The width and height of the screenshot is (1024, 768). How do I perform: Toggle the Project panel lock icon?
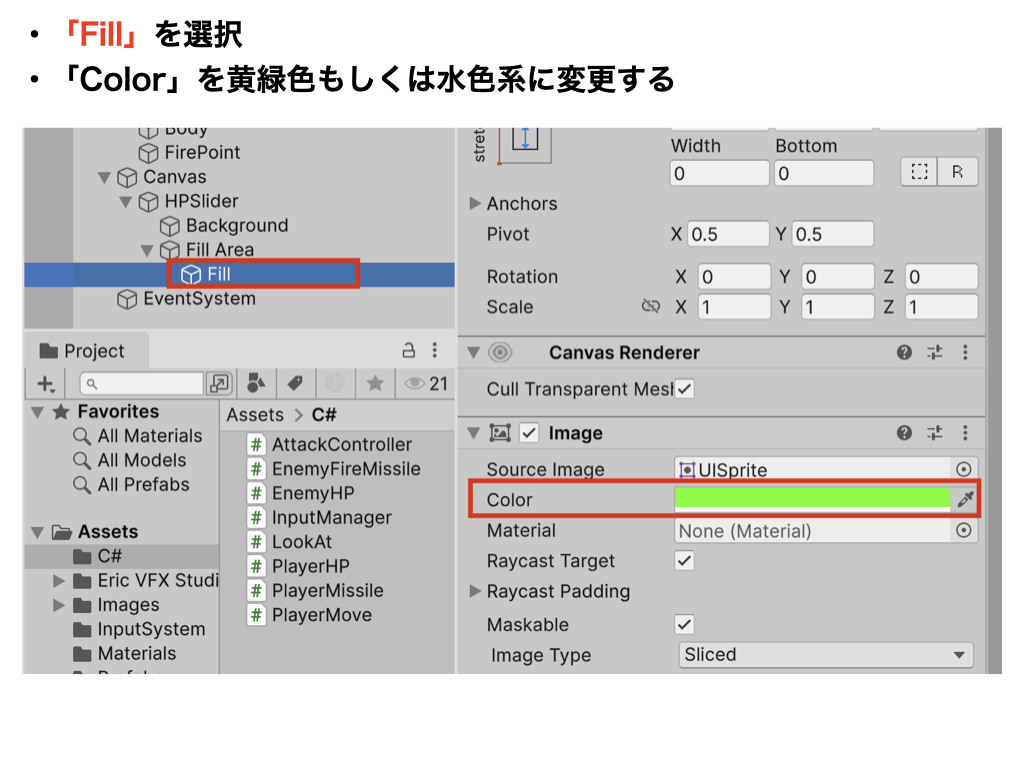tap(408, 351)
